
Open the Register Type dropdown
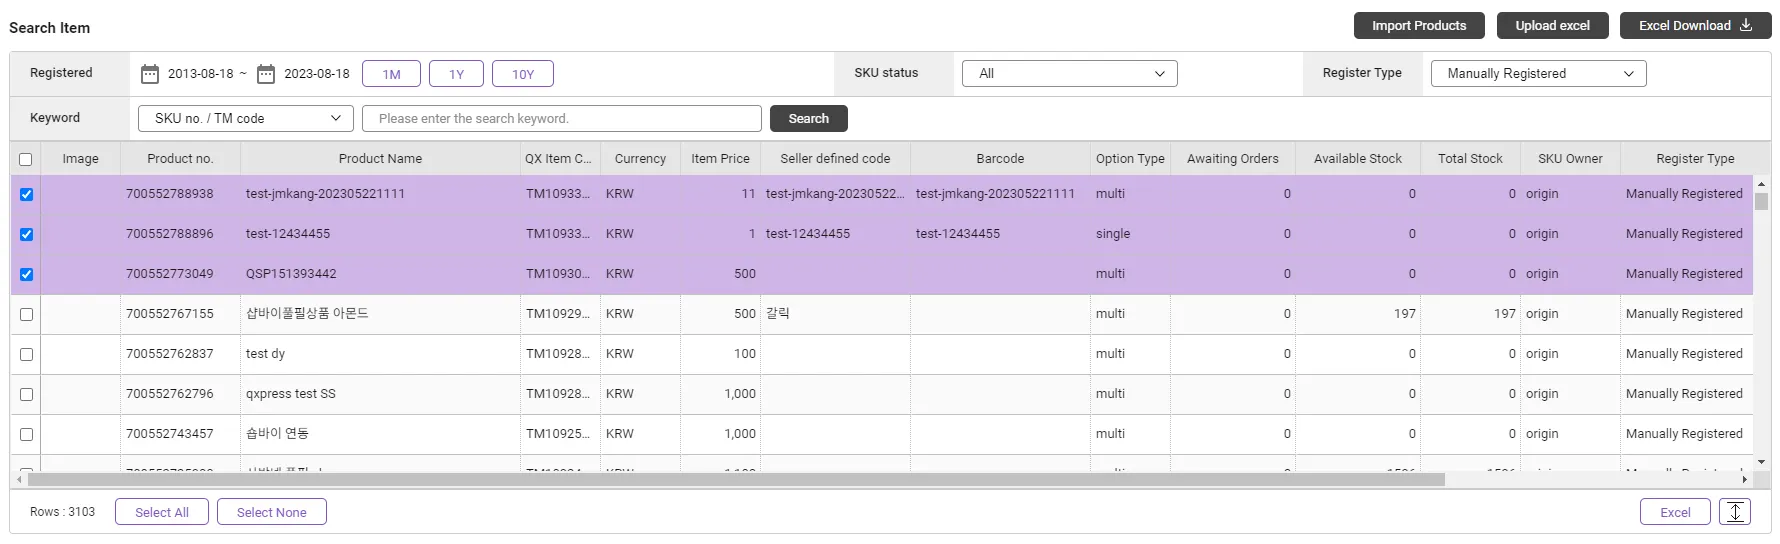point(1539,74)
